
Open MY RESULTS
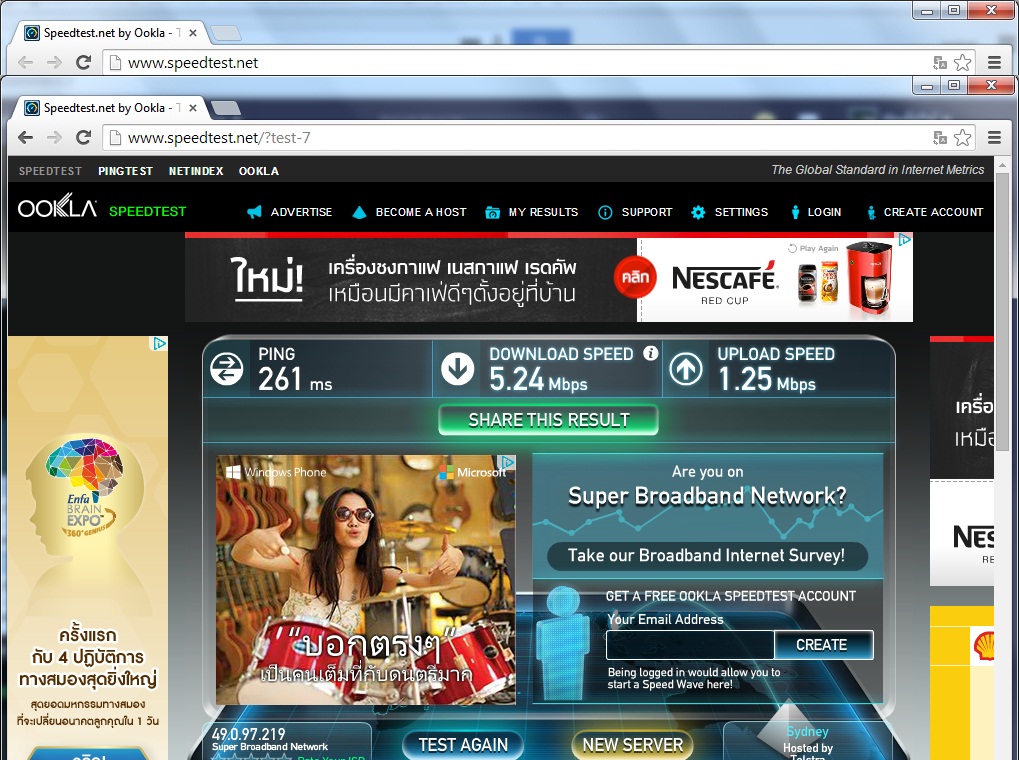(x=543, y=212)
